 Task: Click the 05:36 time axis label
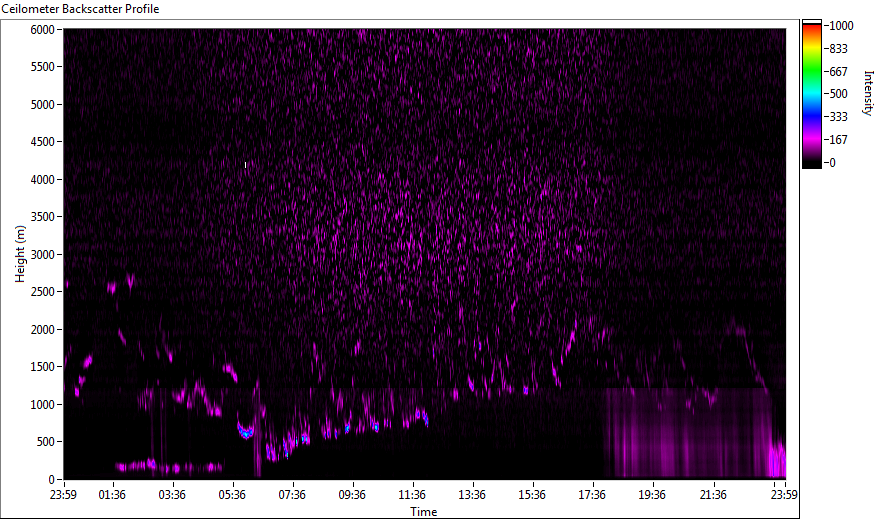(x=232, y=495)
